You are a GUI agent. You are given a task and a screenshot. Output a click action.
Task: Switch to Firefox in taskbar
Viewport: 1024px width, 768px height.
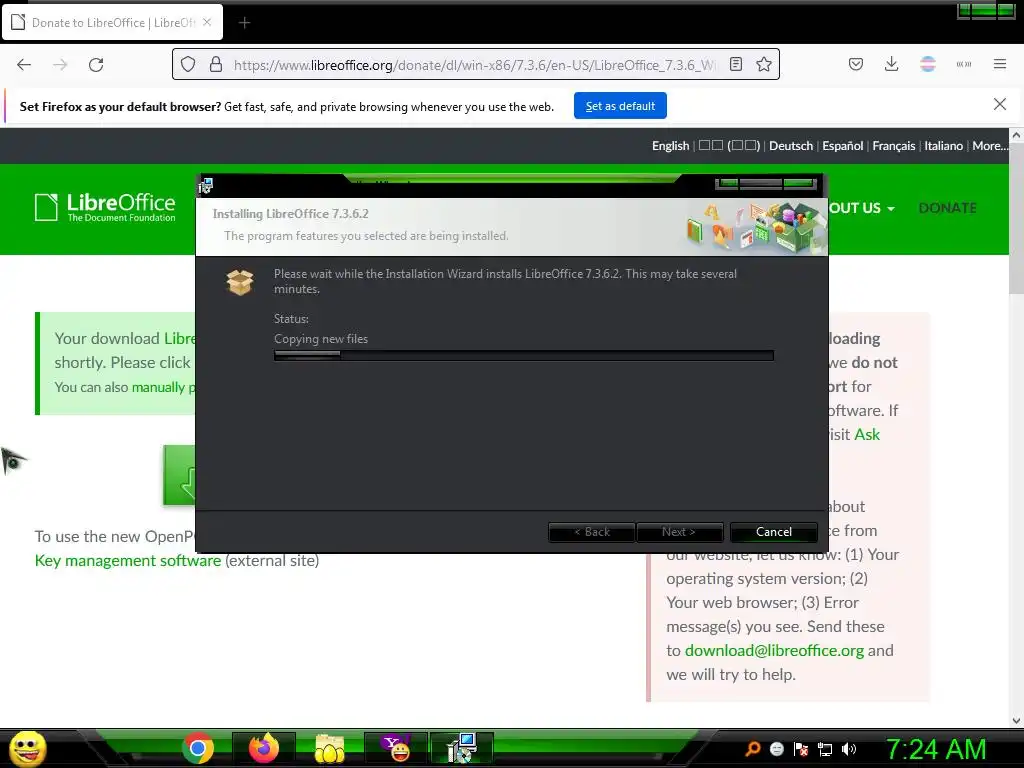tap(264, 748)
